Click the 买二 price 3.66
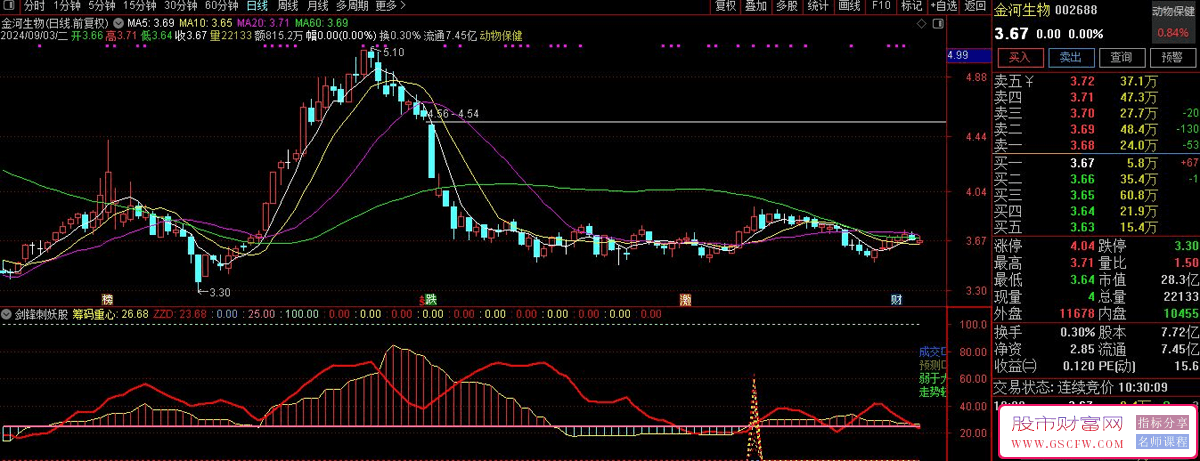1200x461 pixels. [x=1082, y=179]
